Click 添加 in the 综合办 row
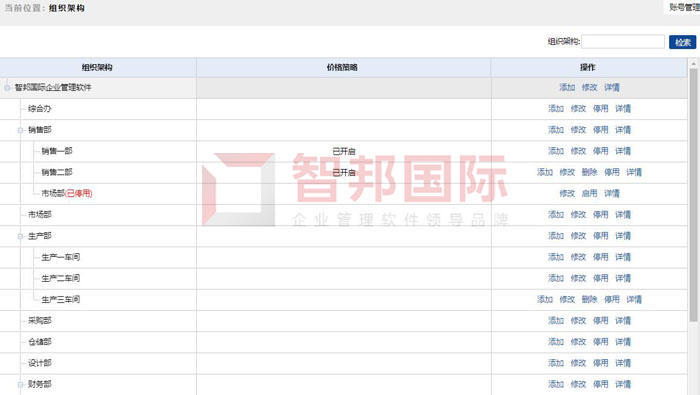This screenshot has width=700, height=395. pos(556,108)
